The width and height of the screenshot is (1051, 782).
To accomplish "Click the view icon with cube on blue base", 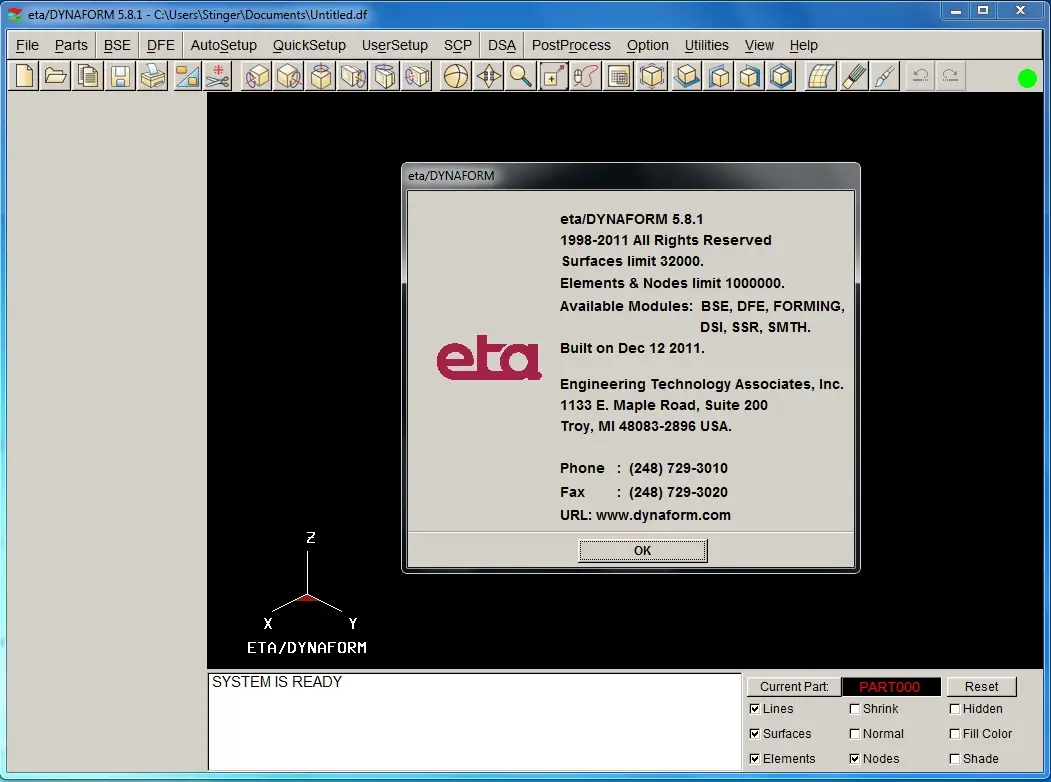I will click(686, 76).
